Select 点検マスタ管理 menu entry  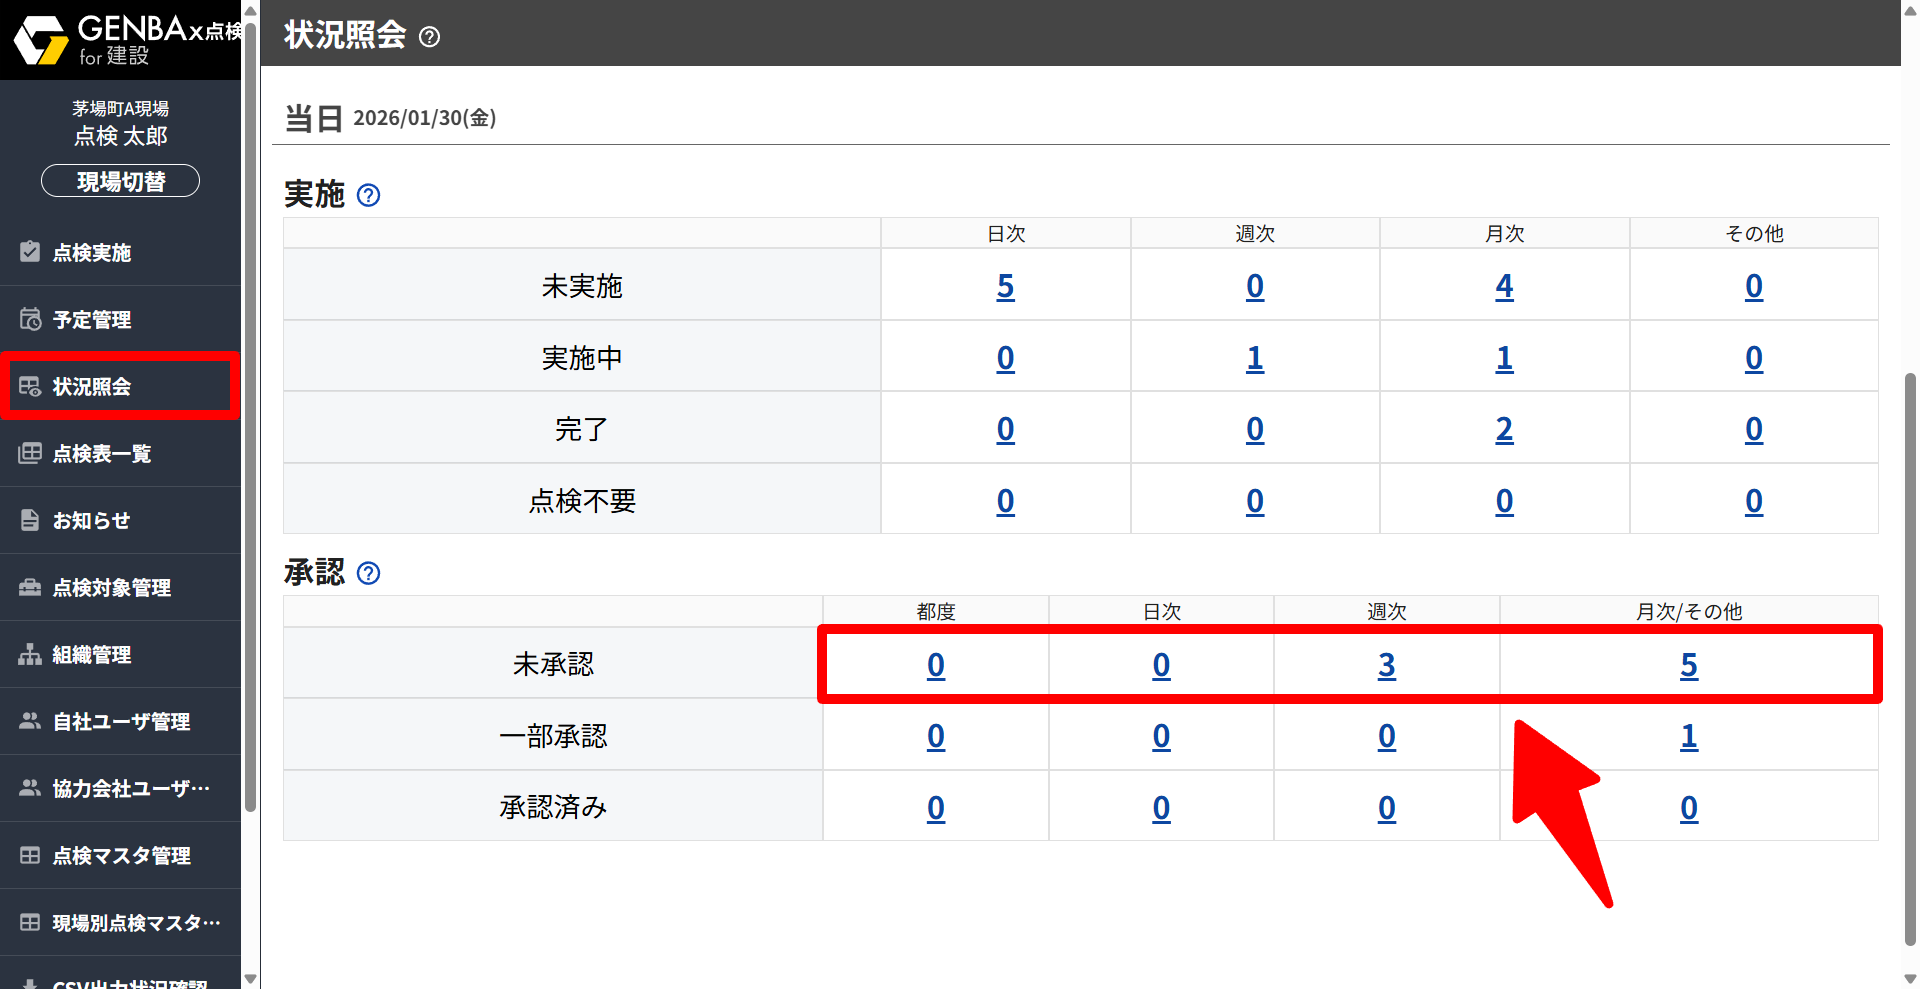coord(120,856)
